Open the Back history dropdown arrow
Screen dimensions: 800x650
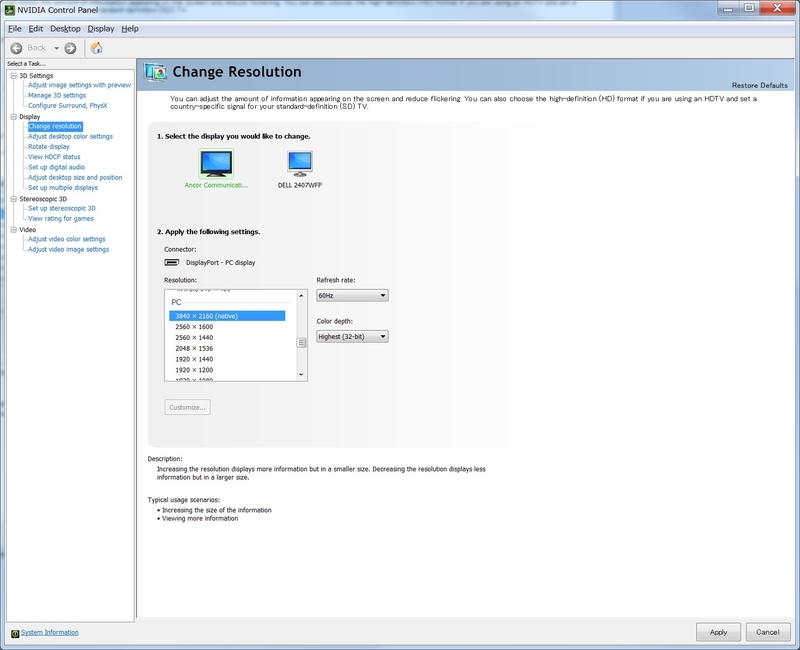pos(56,48)
